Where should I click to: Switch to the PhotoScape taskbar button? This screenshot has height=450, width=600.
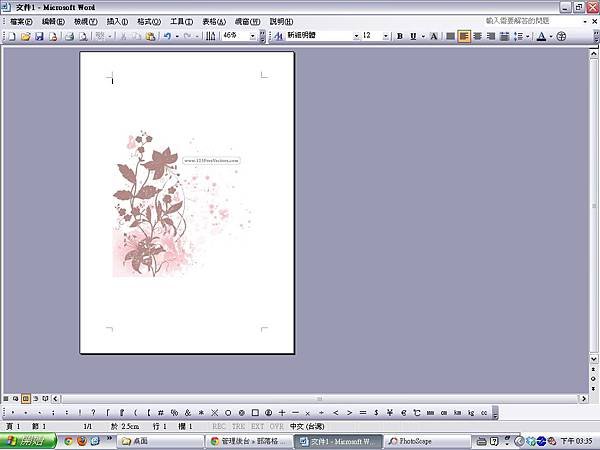click(427, 441)
